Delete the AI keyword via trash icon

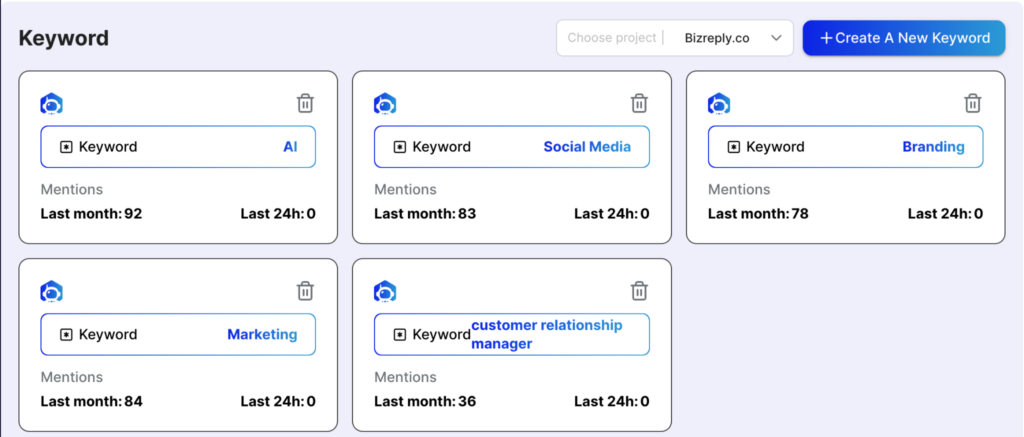coord(305,103)
